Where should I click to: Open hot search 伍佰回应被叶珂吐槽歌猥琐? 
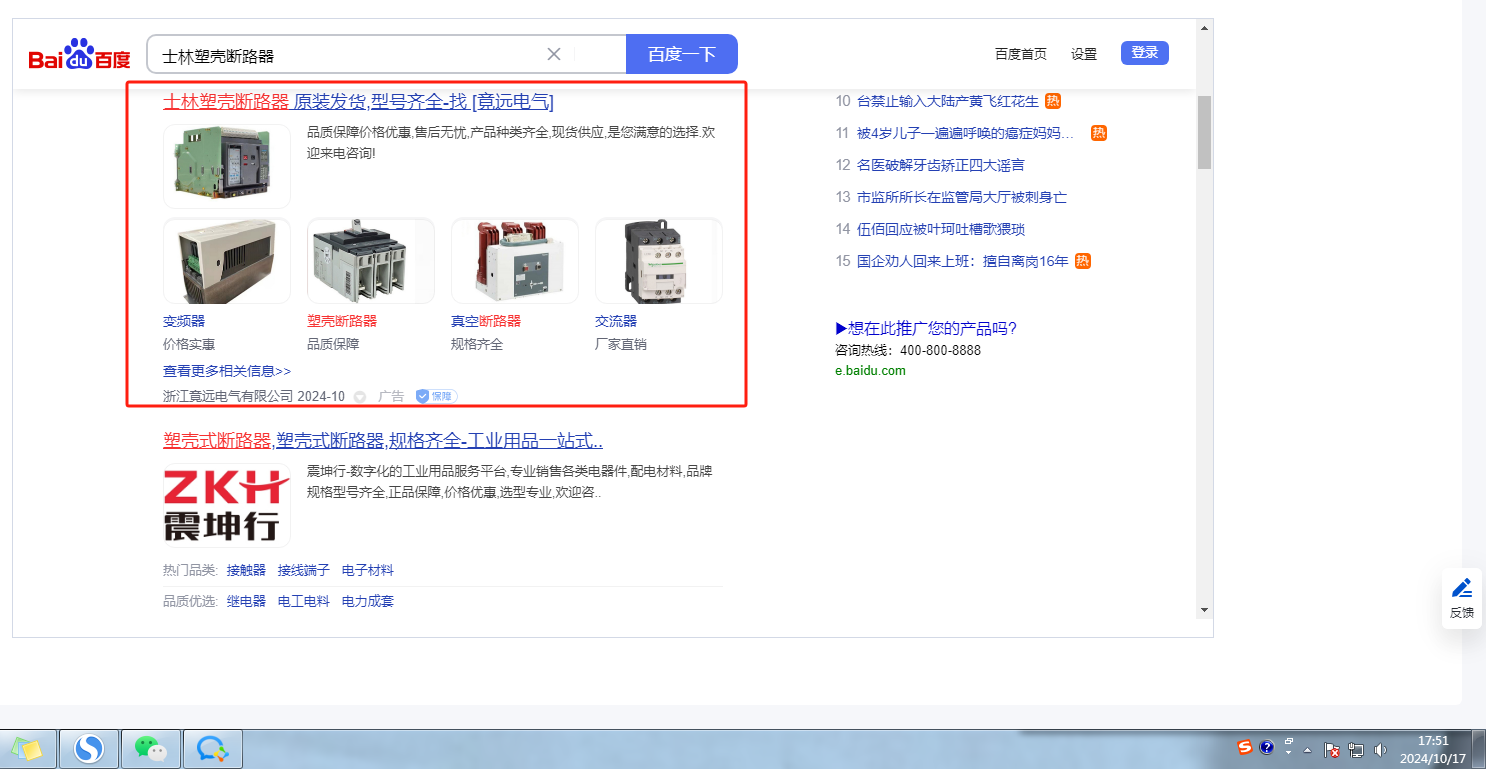[x=941, y=229]
